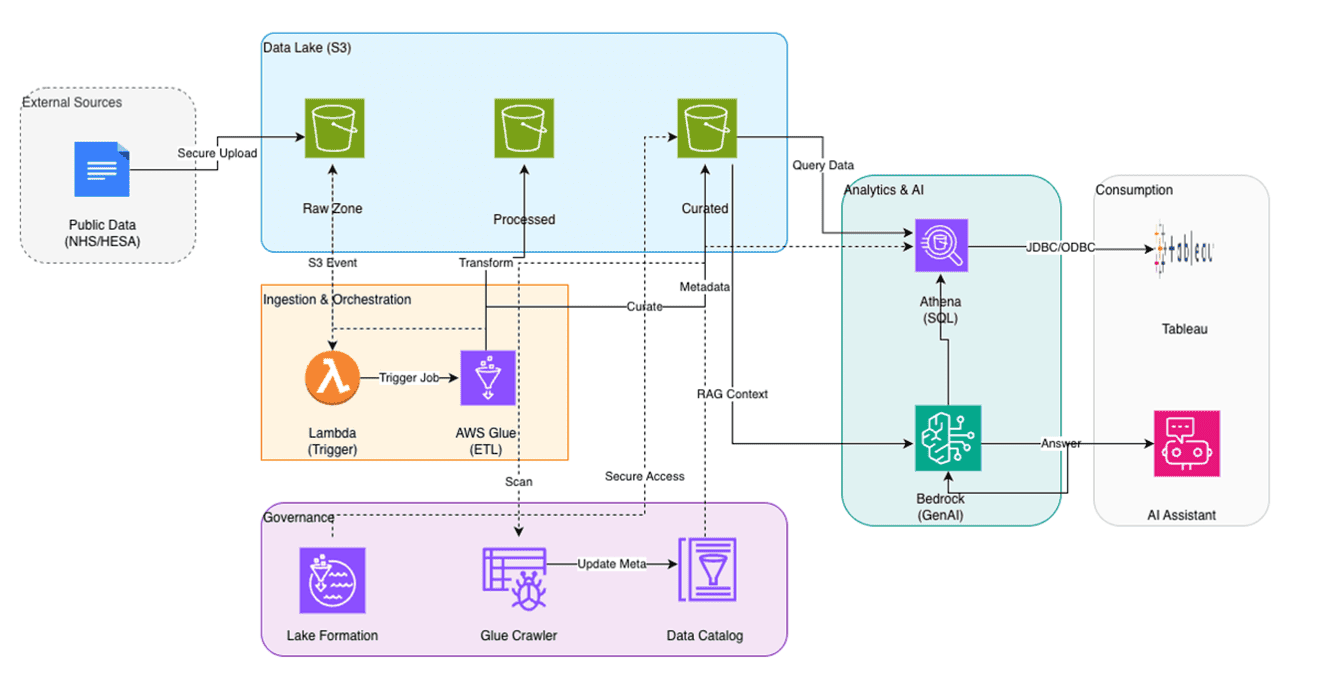Viewport: 1320px width, 678px height.
Task: Click the Processed S3 bucket icon
Action: [x=523, y=128]
